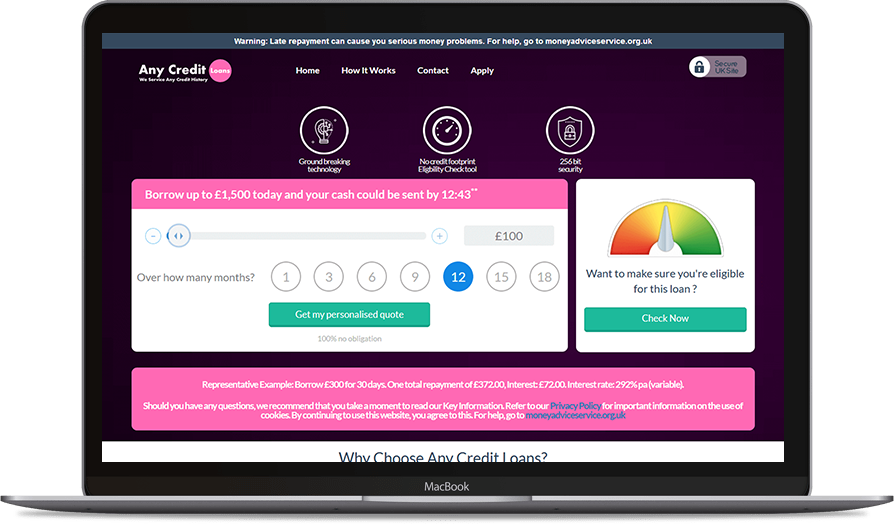This screenshot has width=894, height=524.
Task: Select 12 months term
Action: coord(458,277)
